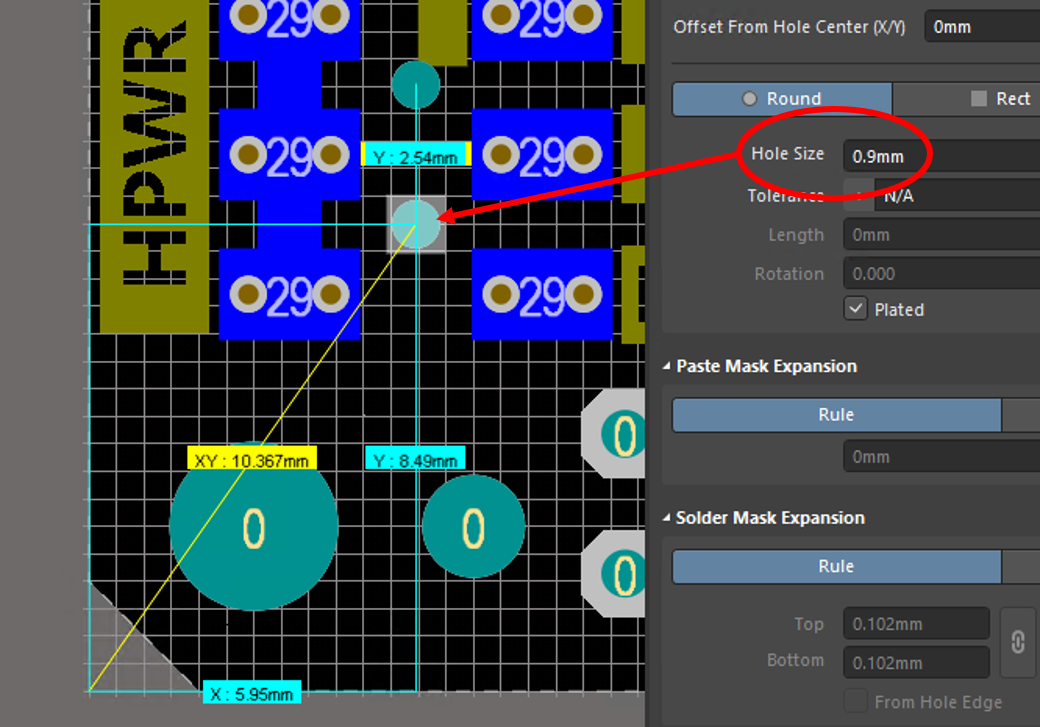This screenshot has width=1040, height=727.
Task: Collapse the Paste Mask Expansion section
Action: pos(667,366)
